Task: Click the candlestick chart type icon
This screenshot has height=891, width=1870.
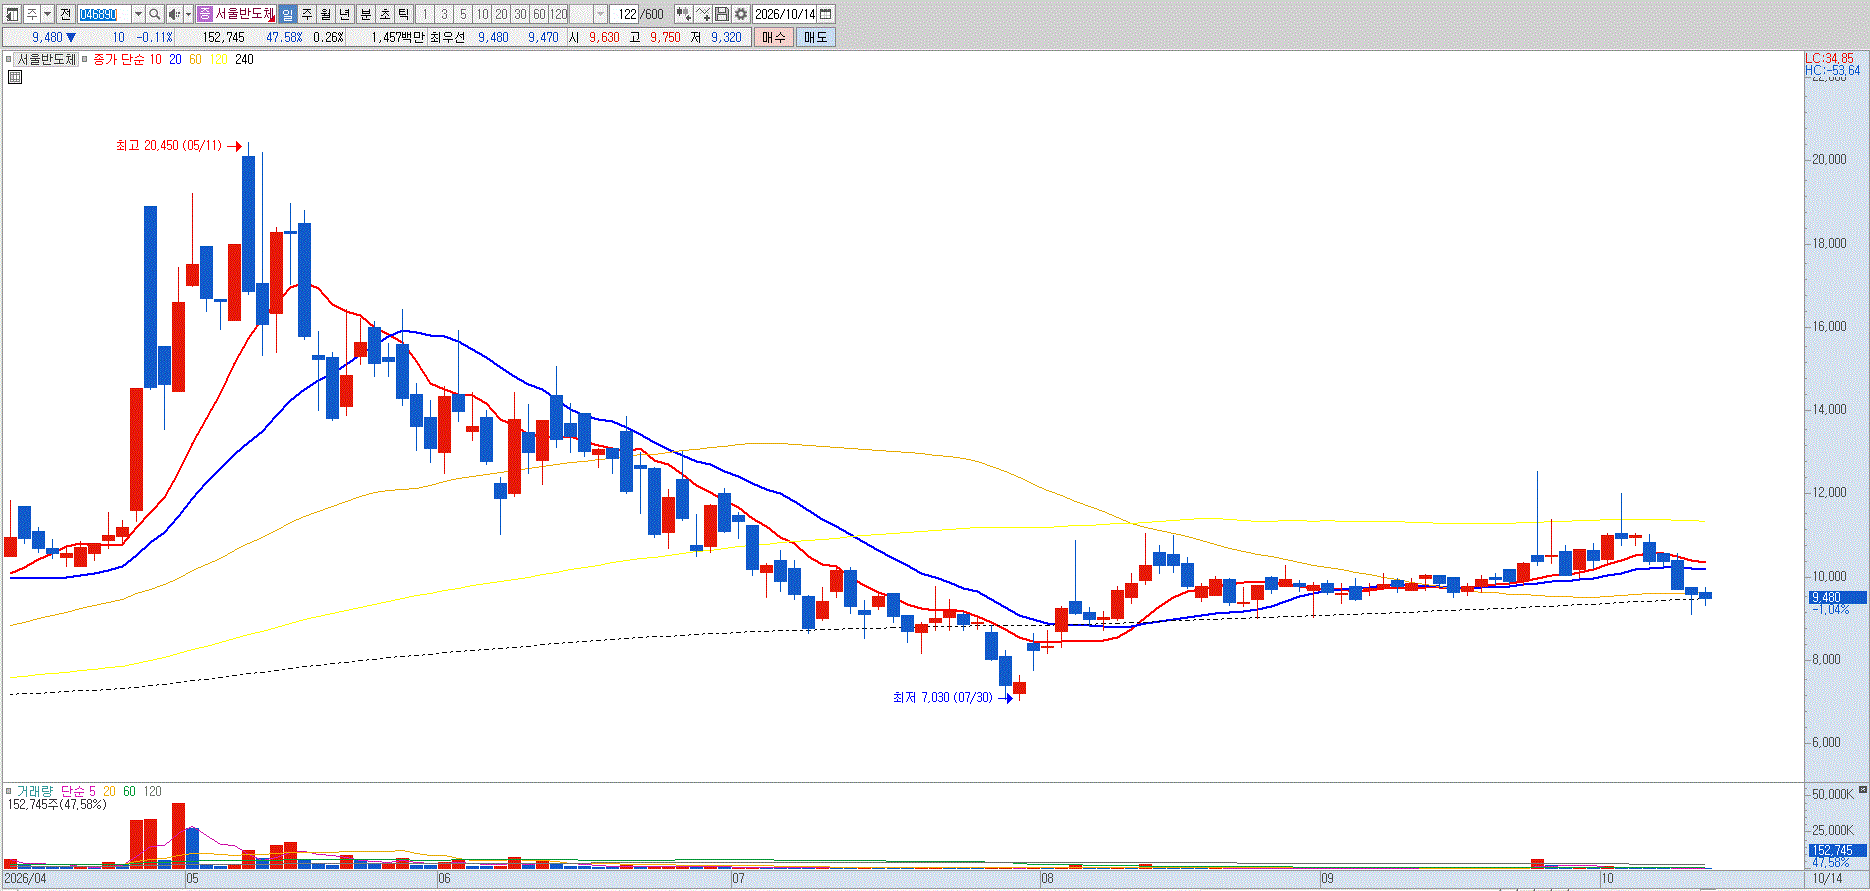Action: tap(684, 14)
